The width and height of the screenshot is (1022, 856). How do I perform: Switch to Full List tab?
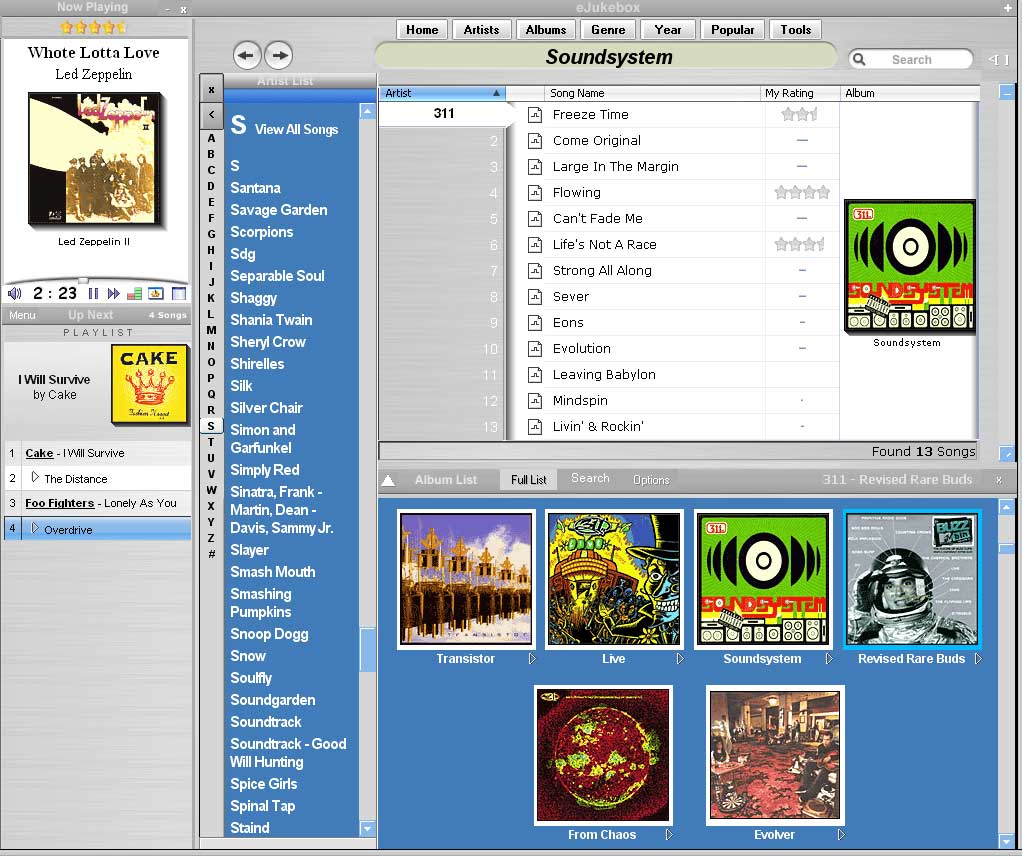(x=529, y=480)
